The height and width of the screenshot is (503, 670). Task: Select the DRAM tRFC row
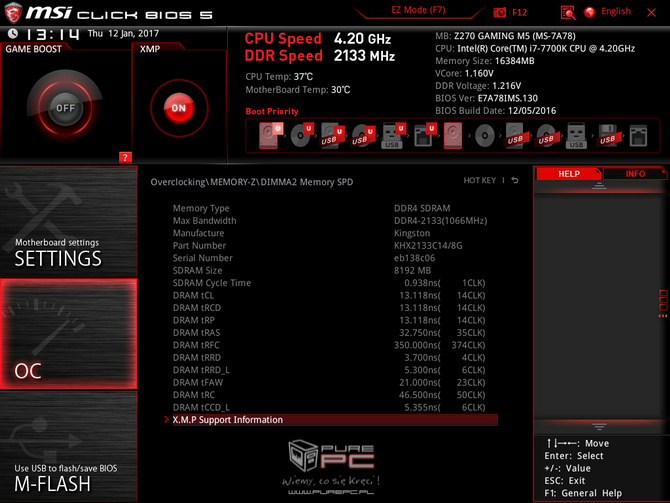click(335, 345)
